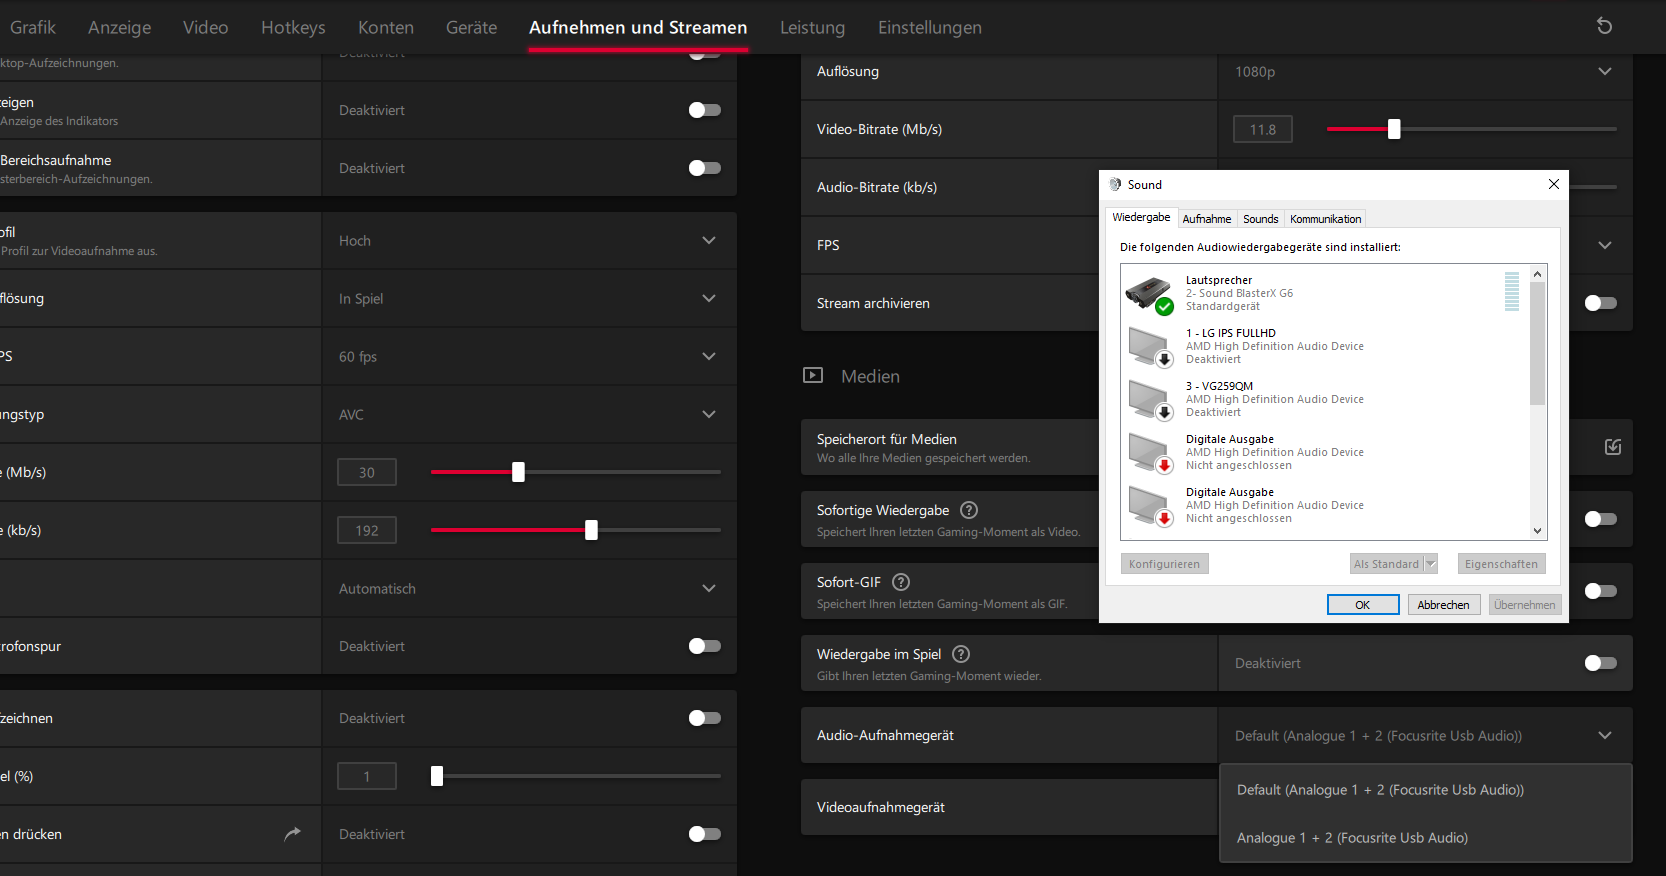Open the 60 fps dropdown
1666x876 pixels.
(x=529, y=356)
